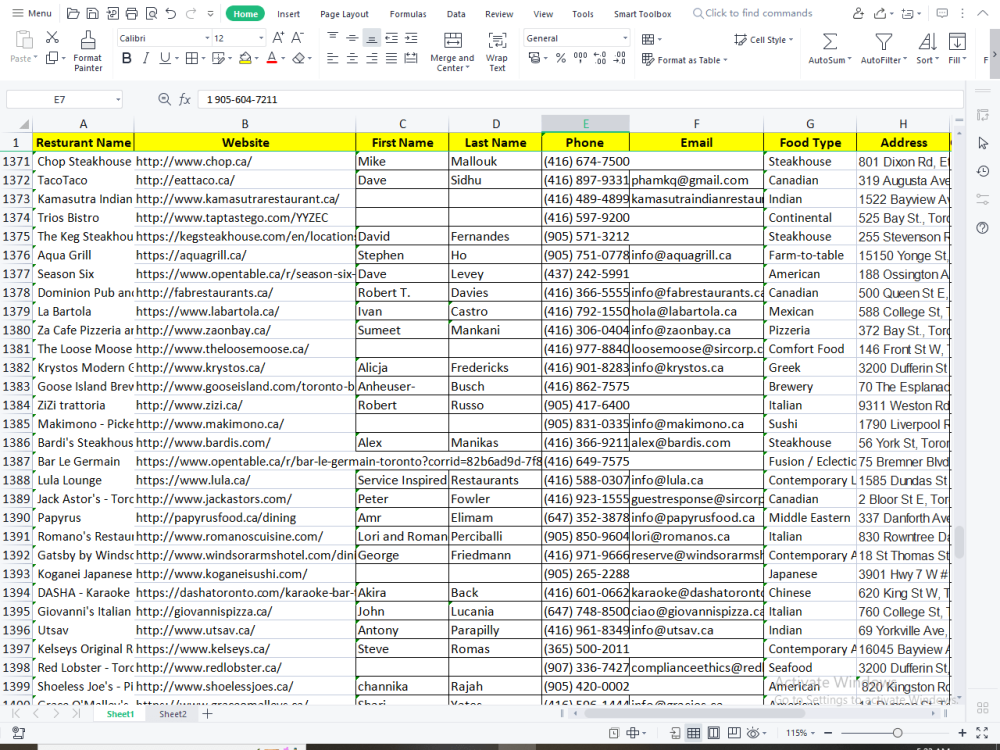
Task: Click the Click to find commands search box
Action: pos(753,13)
